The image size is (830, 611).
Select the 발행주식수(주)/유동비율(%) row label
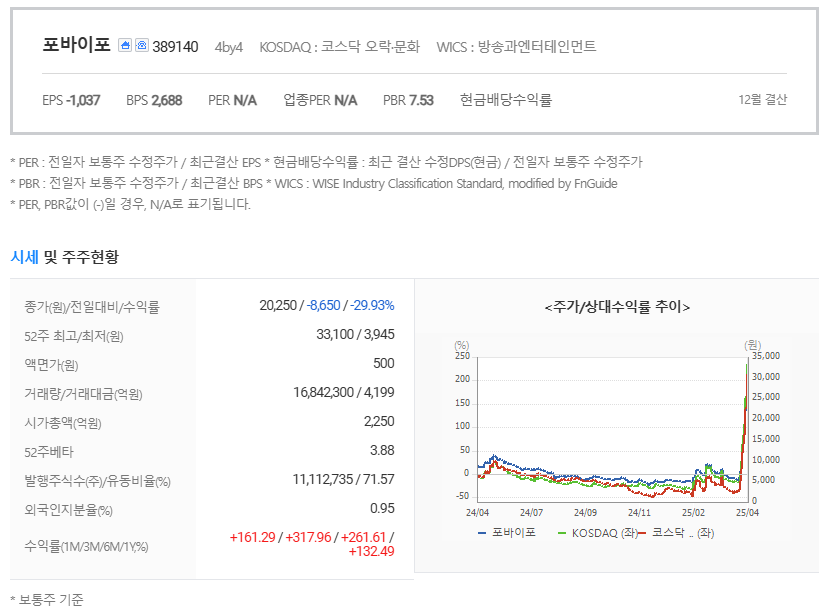[97, 481]
